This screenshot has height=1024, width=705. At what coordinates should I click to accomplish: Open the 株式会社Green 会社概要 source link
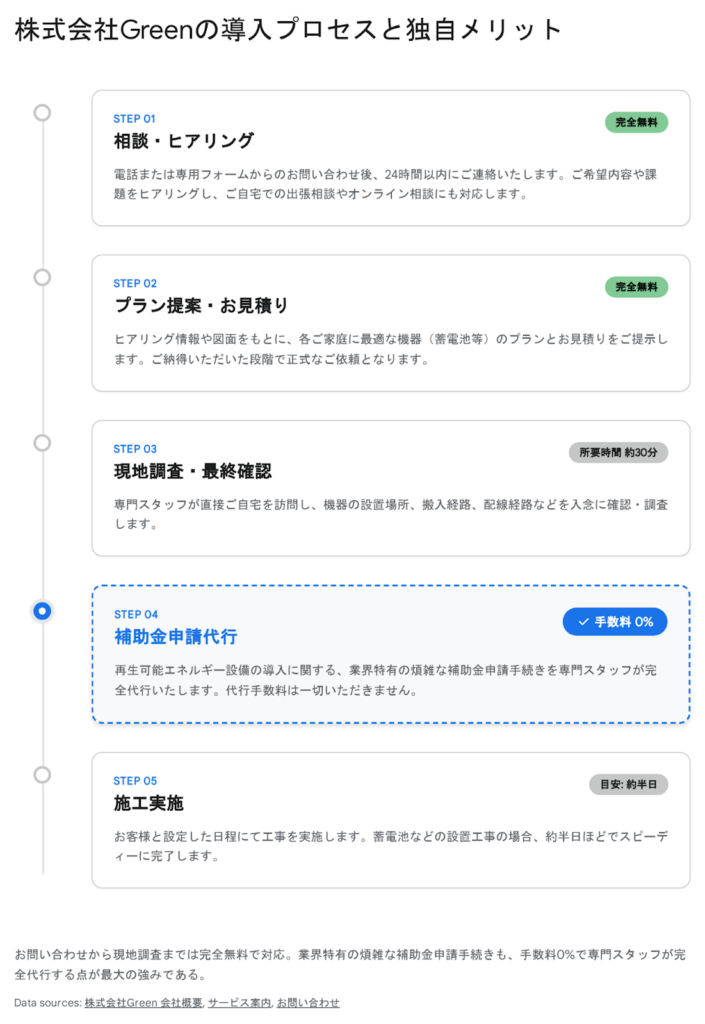tap(144, 1002)
